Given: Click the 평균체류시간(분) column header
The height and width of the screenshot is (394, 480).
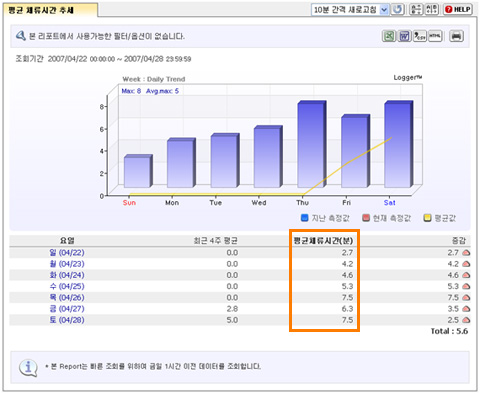Looking at the screenshot, I should (x=323, y=241).
